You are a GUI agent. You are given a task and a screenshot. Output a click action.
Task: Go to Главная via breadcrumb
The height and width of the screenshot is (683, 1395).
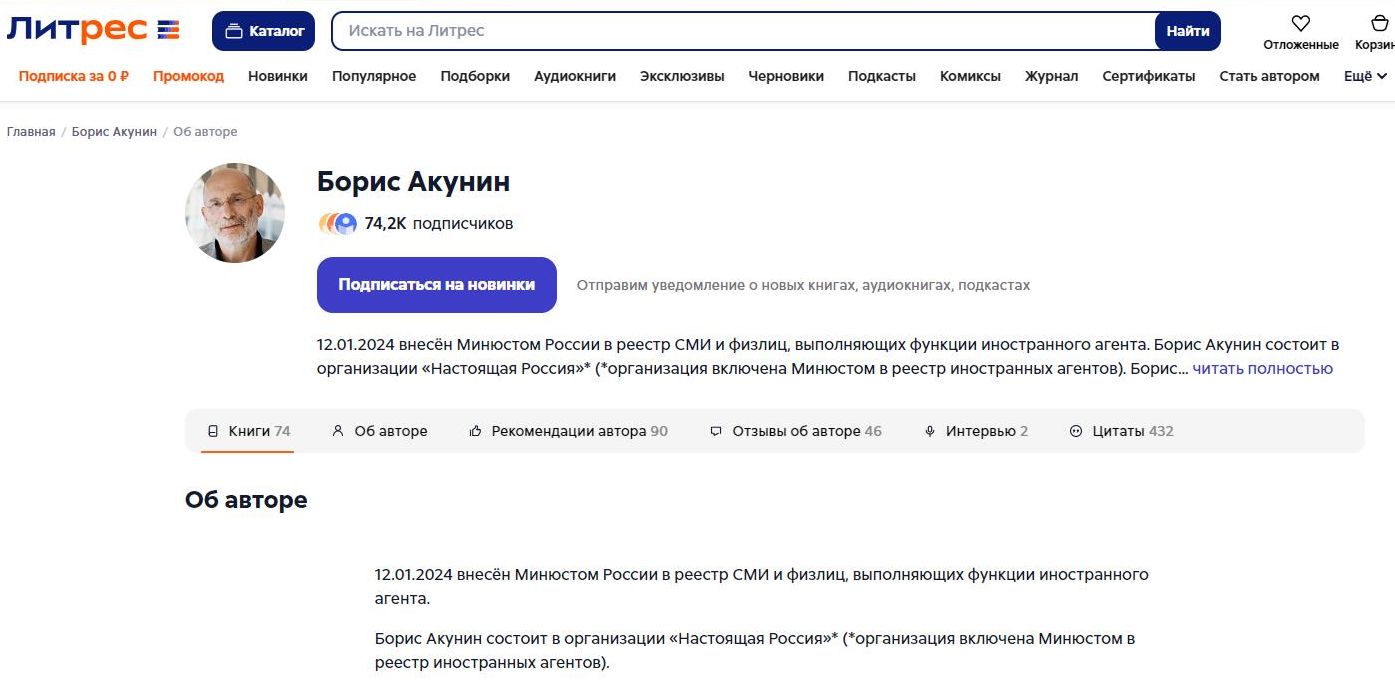[x=31, y=132]
